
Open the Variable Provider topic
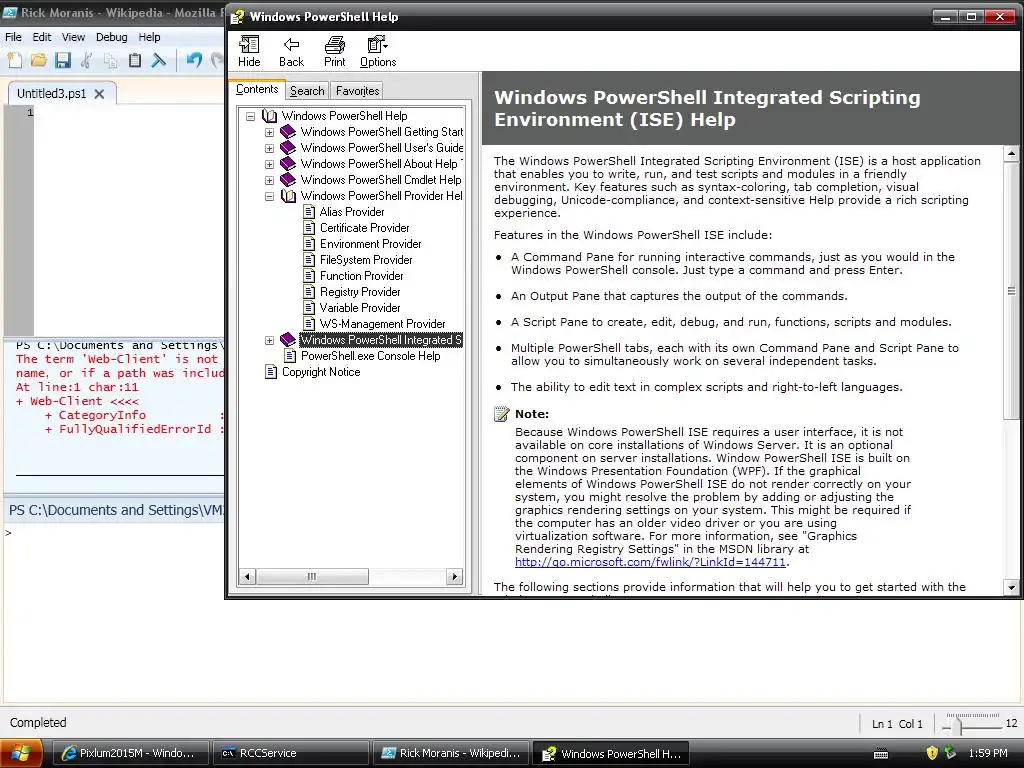click(360, 308)
